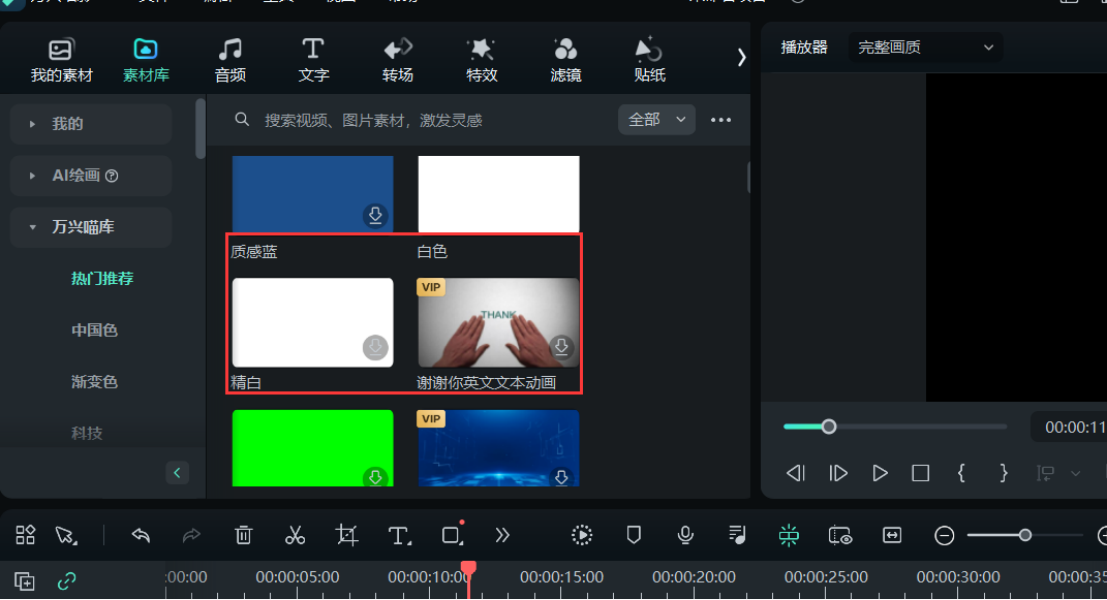The height and width of the screenshot is (600, 1107).
Task: Click the scissors split tool icon
Action: [295, 535]
